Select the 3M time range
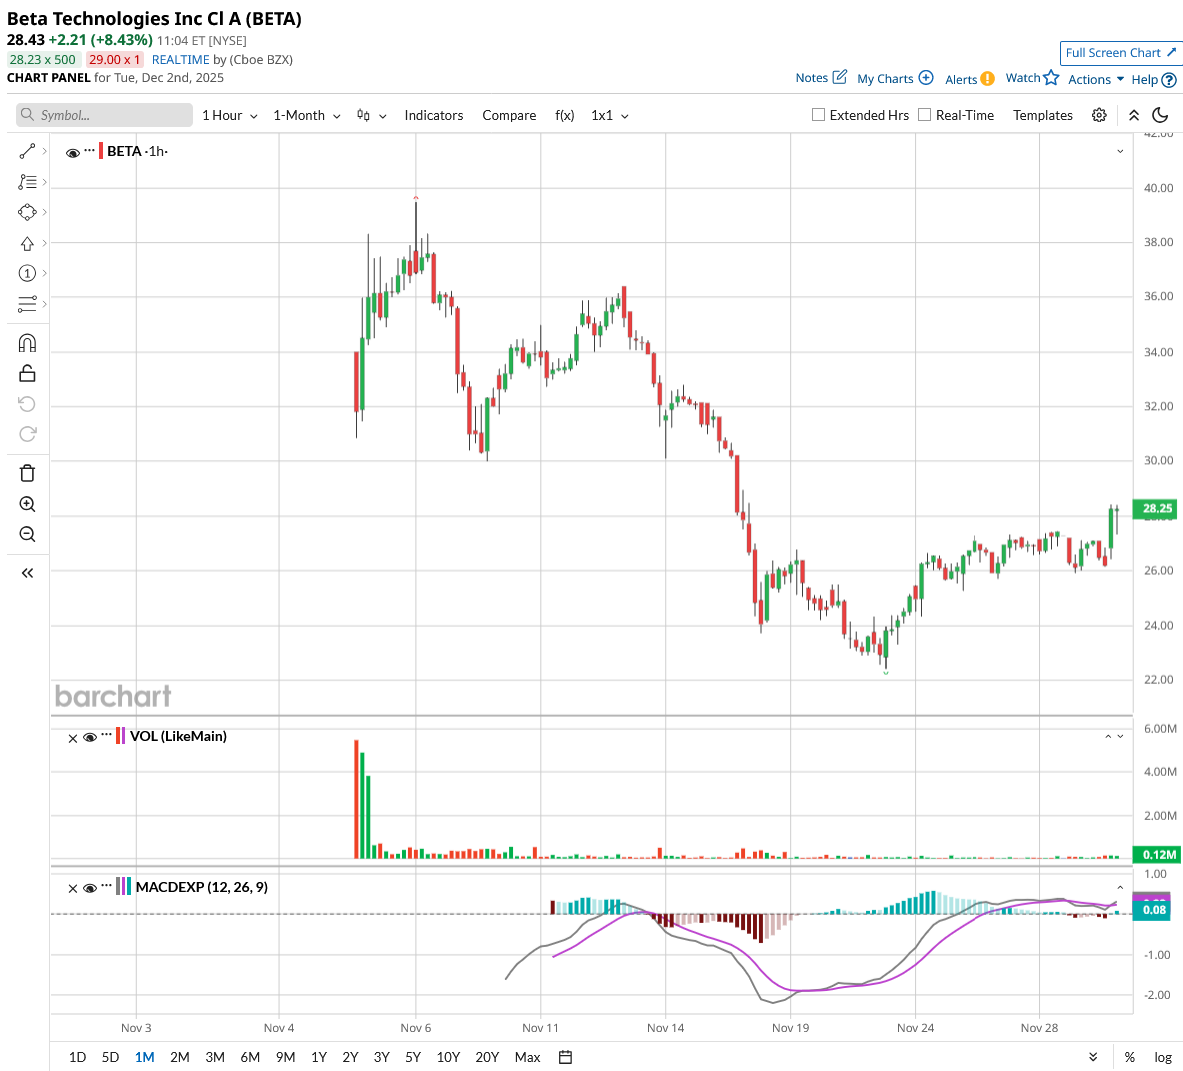 215,1057
